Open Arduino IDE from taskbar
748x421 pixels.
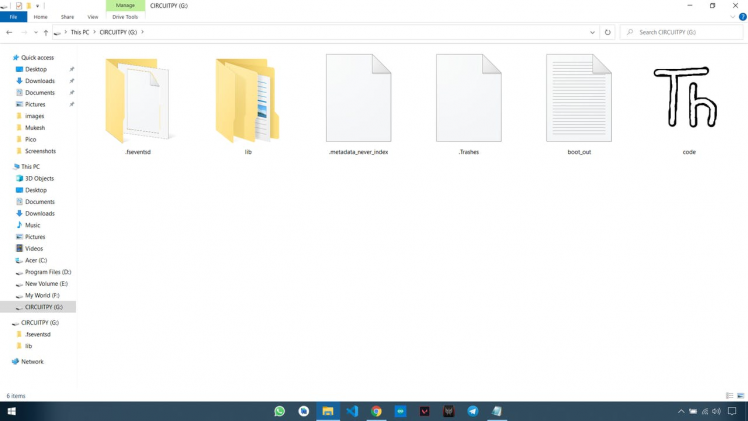coord(400,411)
